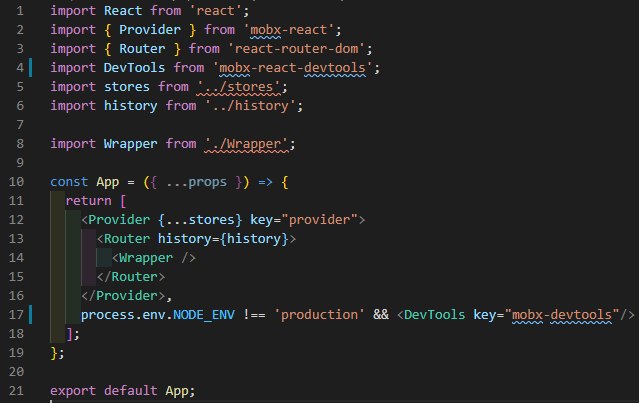Click line number 21 in gutter
This screenshot has width=639, height=403.
(x=16, y=391)
